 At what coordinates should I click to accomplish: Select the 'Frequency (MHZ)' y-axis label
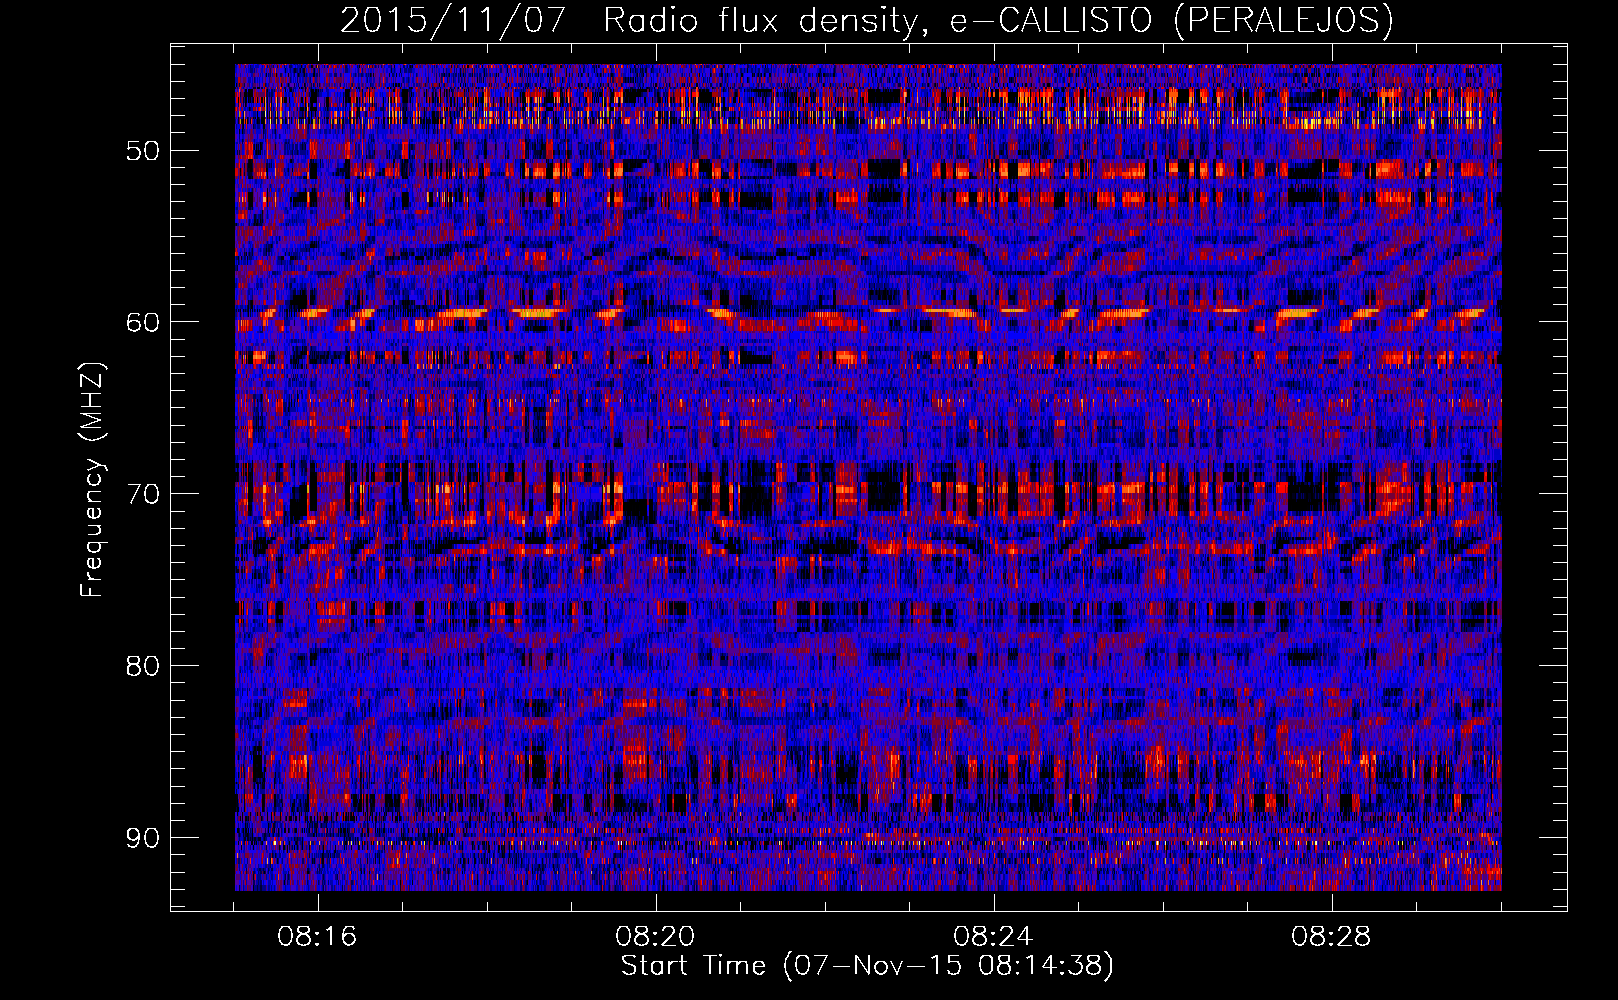point(92,479)
